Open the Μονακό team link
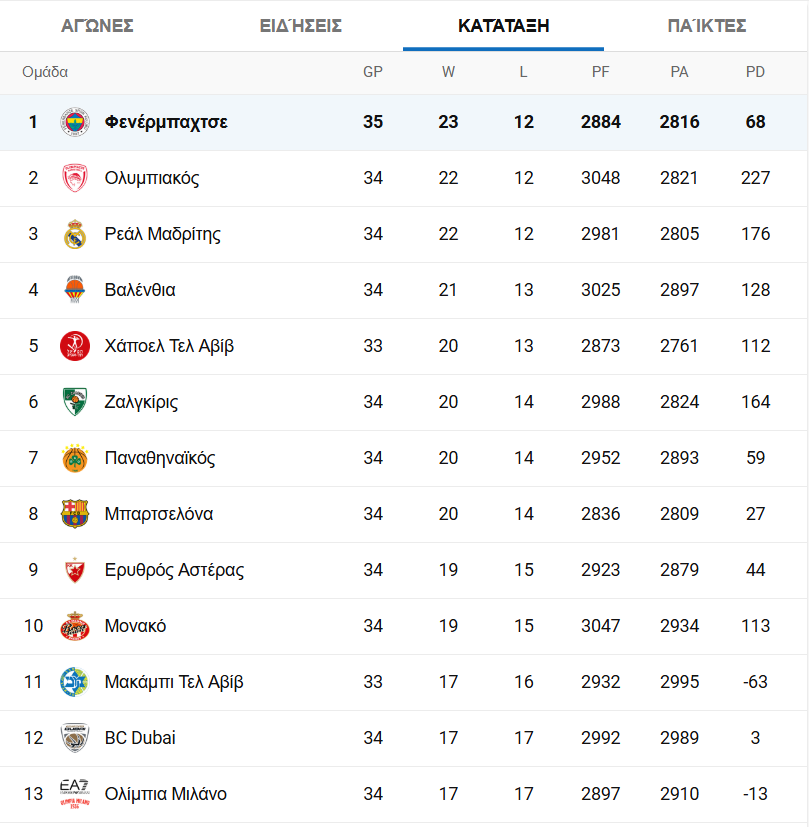 tap(135, 626)
